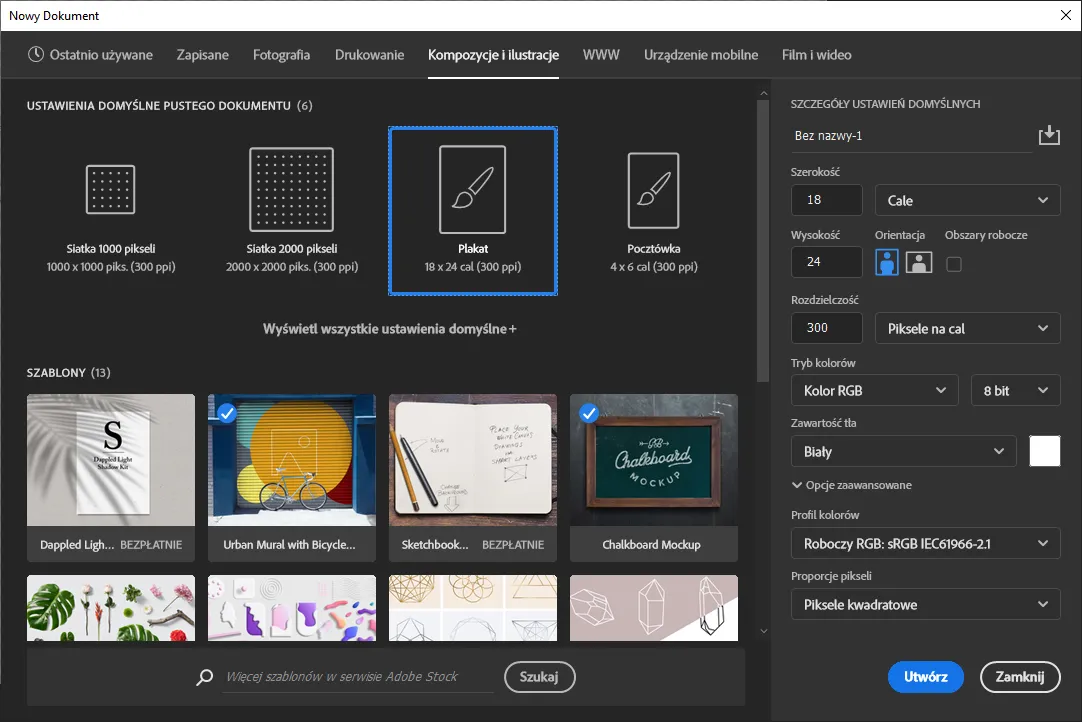Viewport: 1082px width, 722px height.
Task: Open the Tryb kolorów dropdown showing Kolor RGB
Action: pyautogui.click(x=874, y=390)
